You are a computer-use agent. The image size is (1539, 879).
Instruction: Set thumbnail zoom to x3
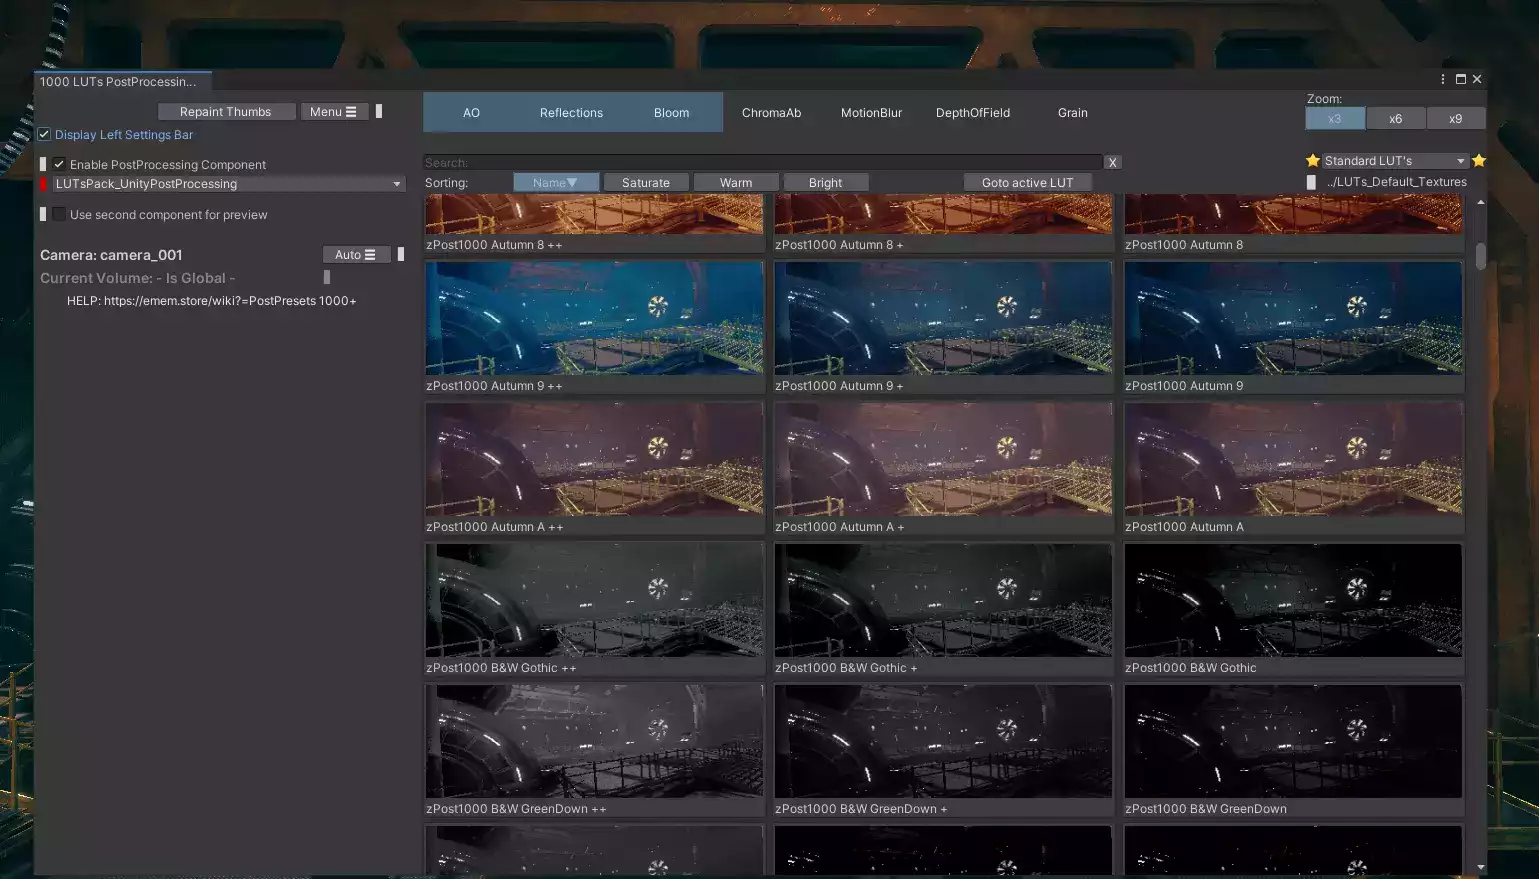1335,119
